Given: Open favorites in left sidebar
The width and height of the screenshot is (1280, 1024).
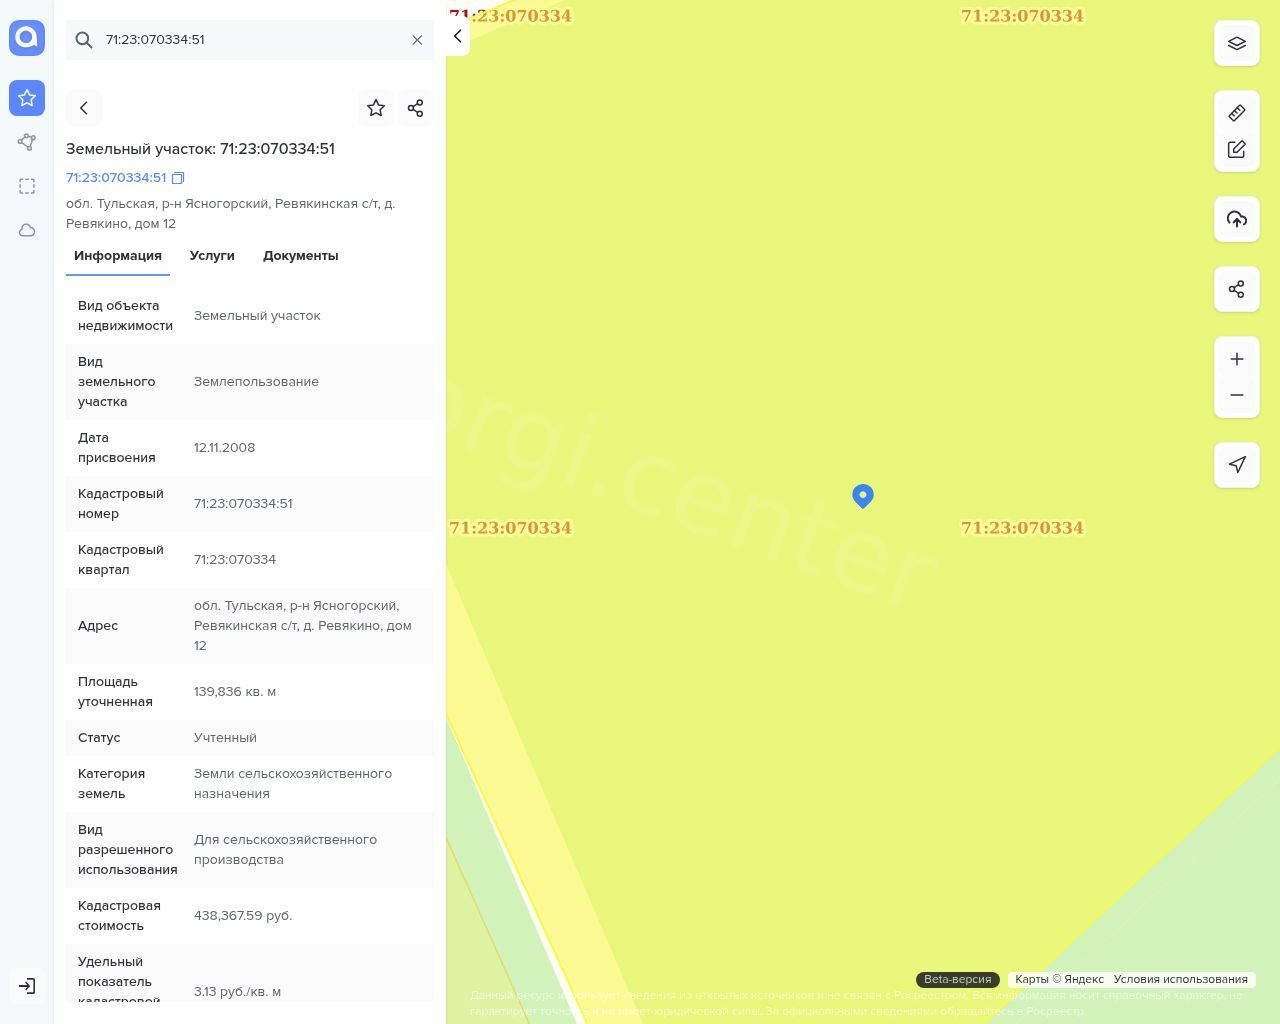Looking at the screenshot, I should 27,98.
